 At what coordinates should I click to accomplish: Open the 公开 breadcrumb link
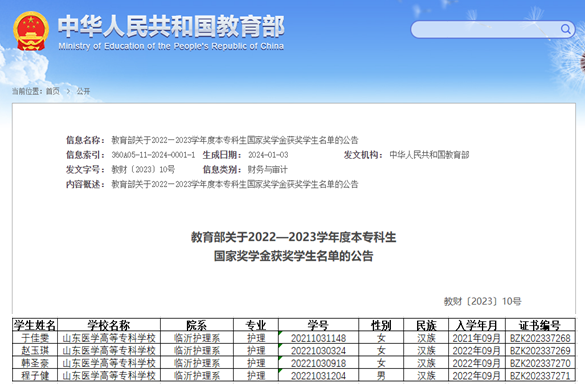coord(83,91)
